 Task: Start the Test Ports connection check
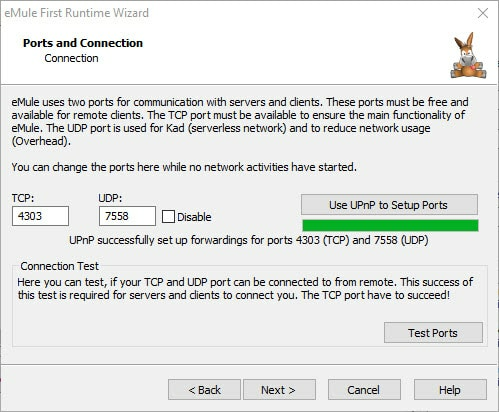tap(433, 333)
